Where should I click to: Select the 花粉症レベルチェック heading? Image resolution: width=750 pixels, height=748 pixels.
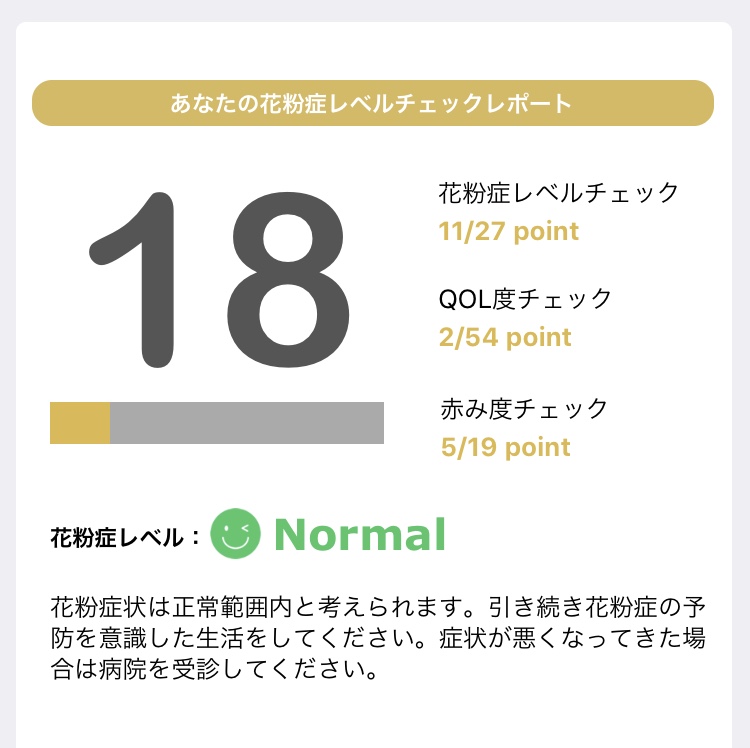559,193
